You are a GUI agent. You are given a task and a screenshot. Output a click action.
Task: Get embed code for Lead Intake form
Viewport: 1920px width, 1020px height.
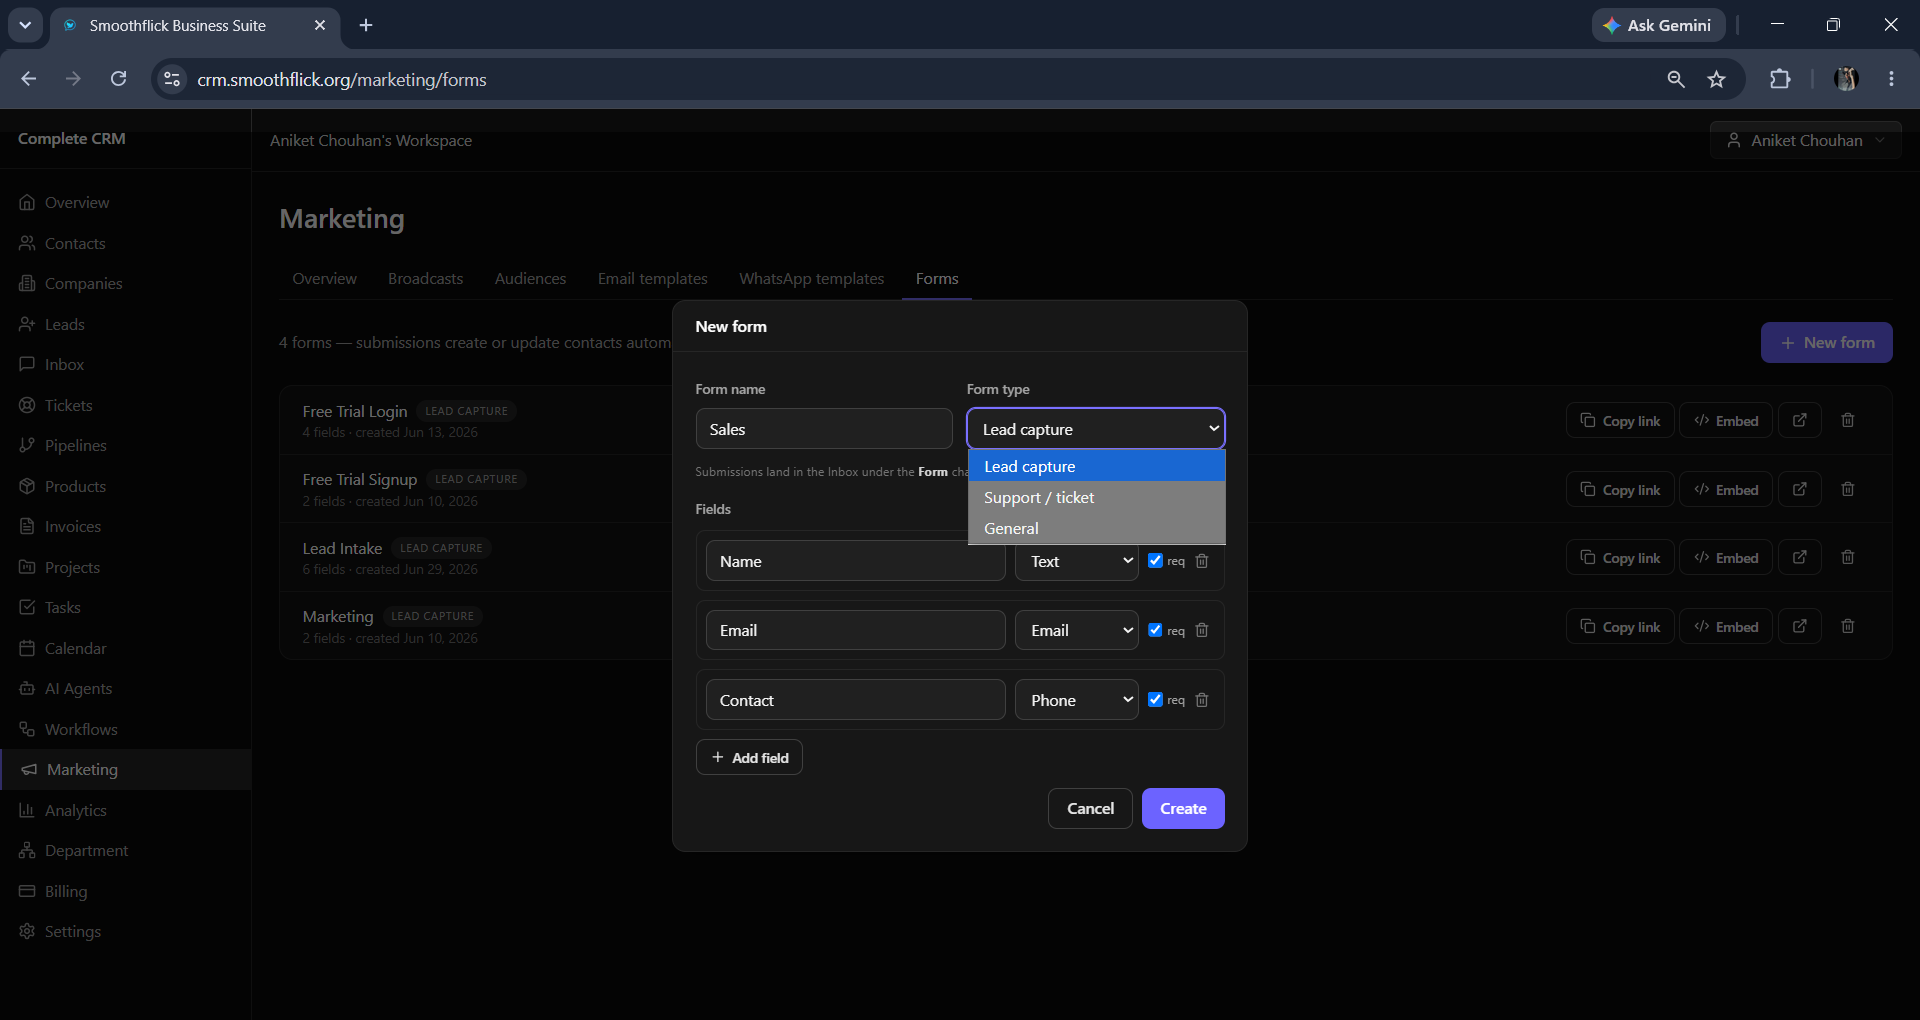point(1726,557)
